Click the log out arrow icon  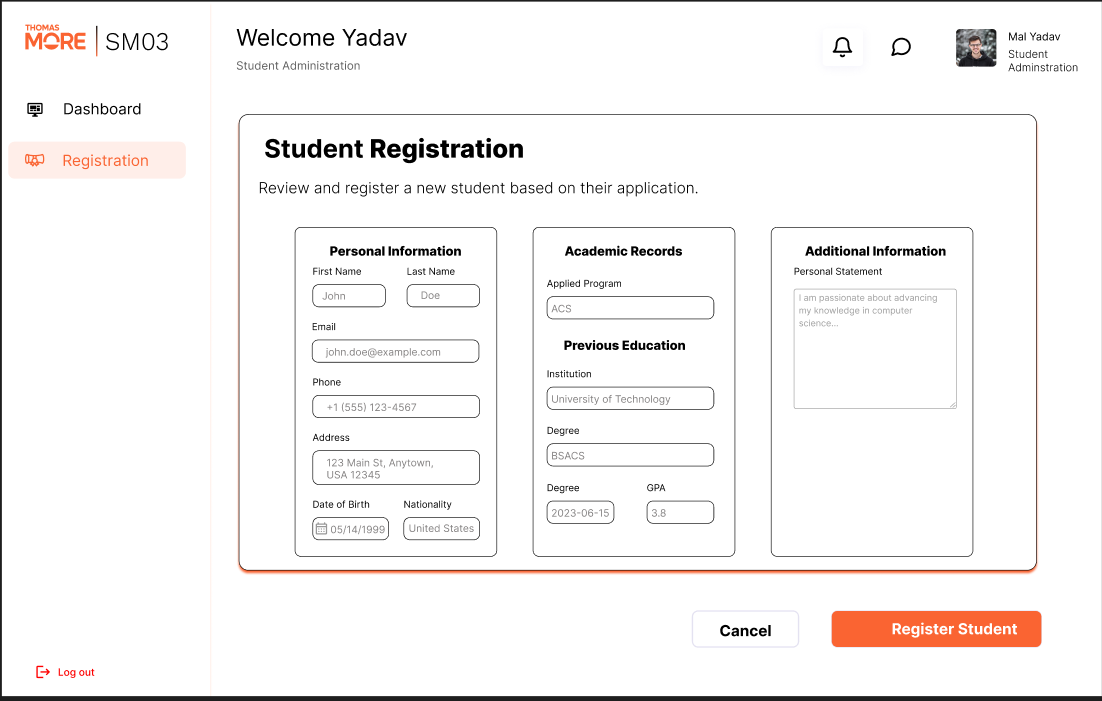[x=43, y=672]
